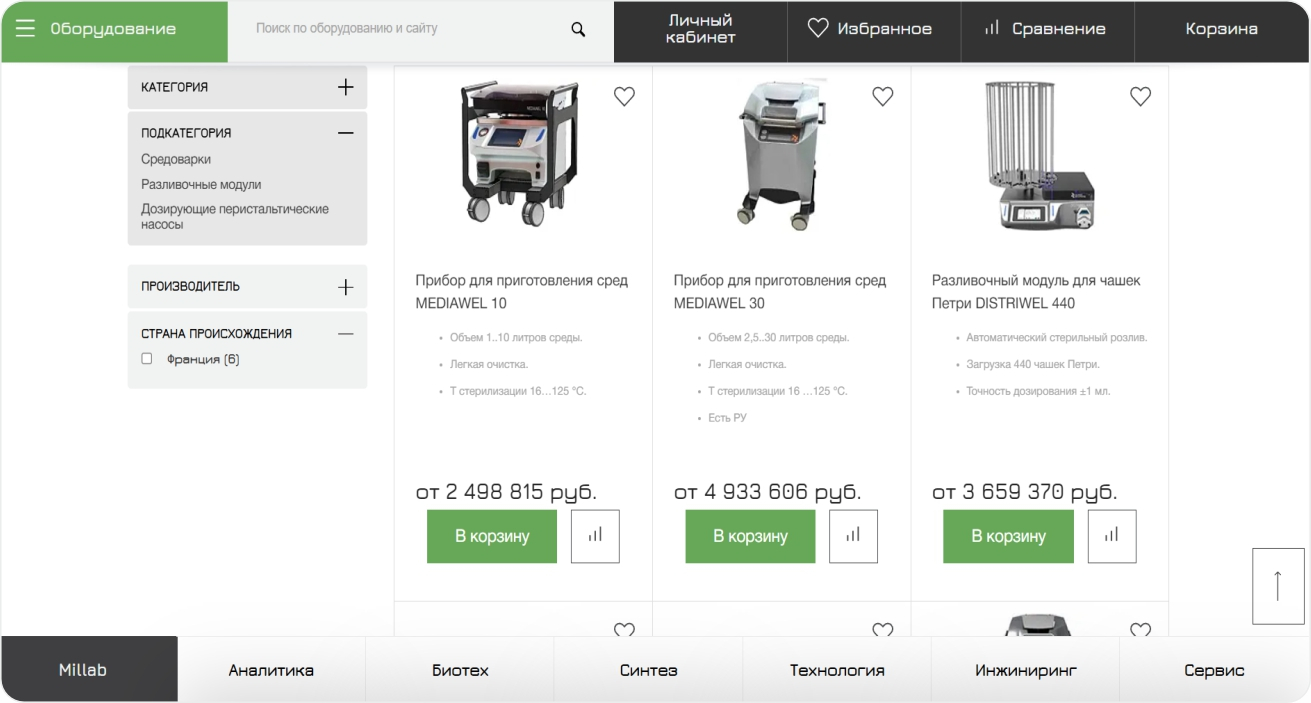
Task: Switch to the Аналитика bottom tab
Action: coord(271,670)
